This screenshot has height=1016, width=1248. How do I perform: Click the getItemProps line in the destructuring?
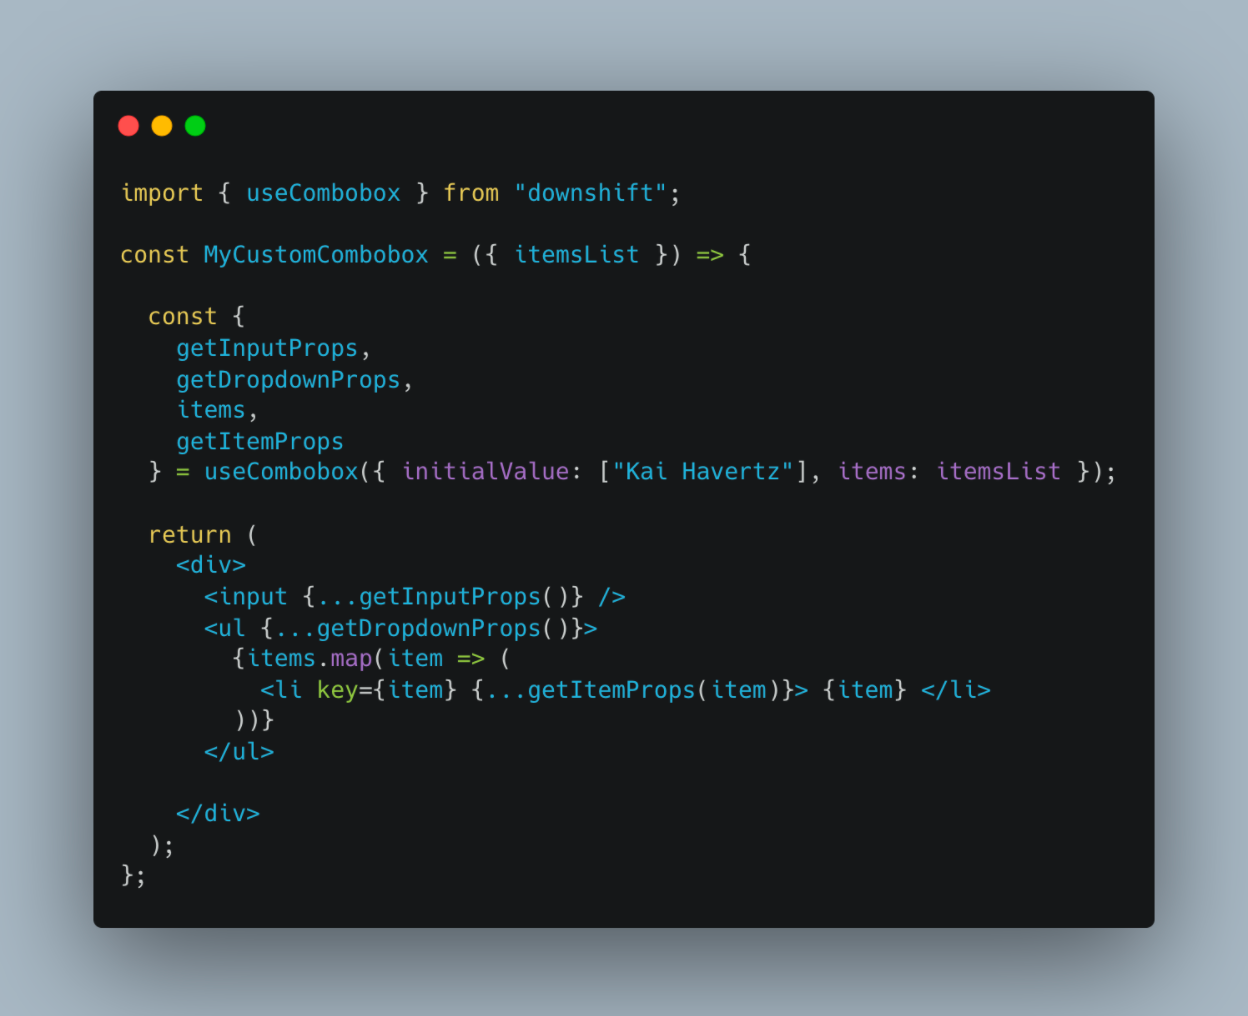(x=260, y=441)
